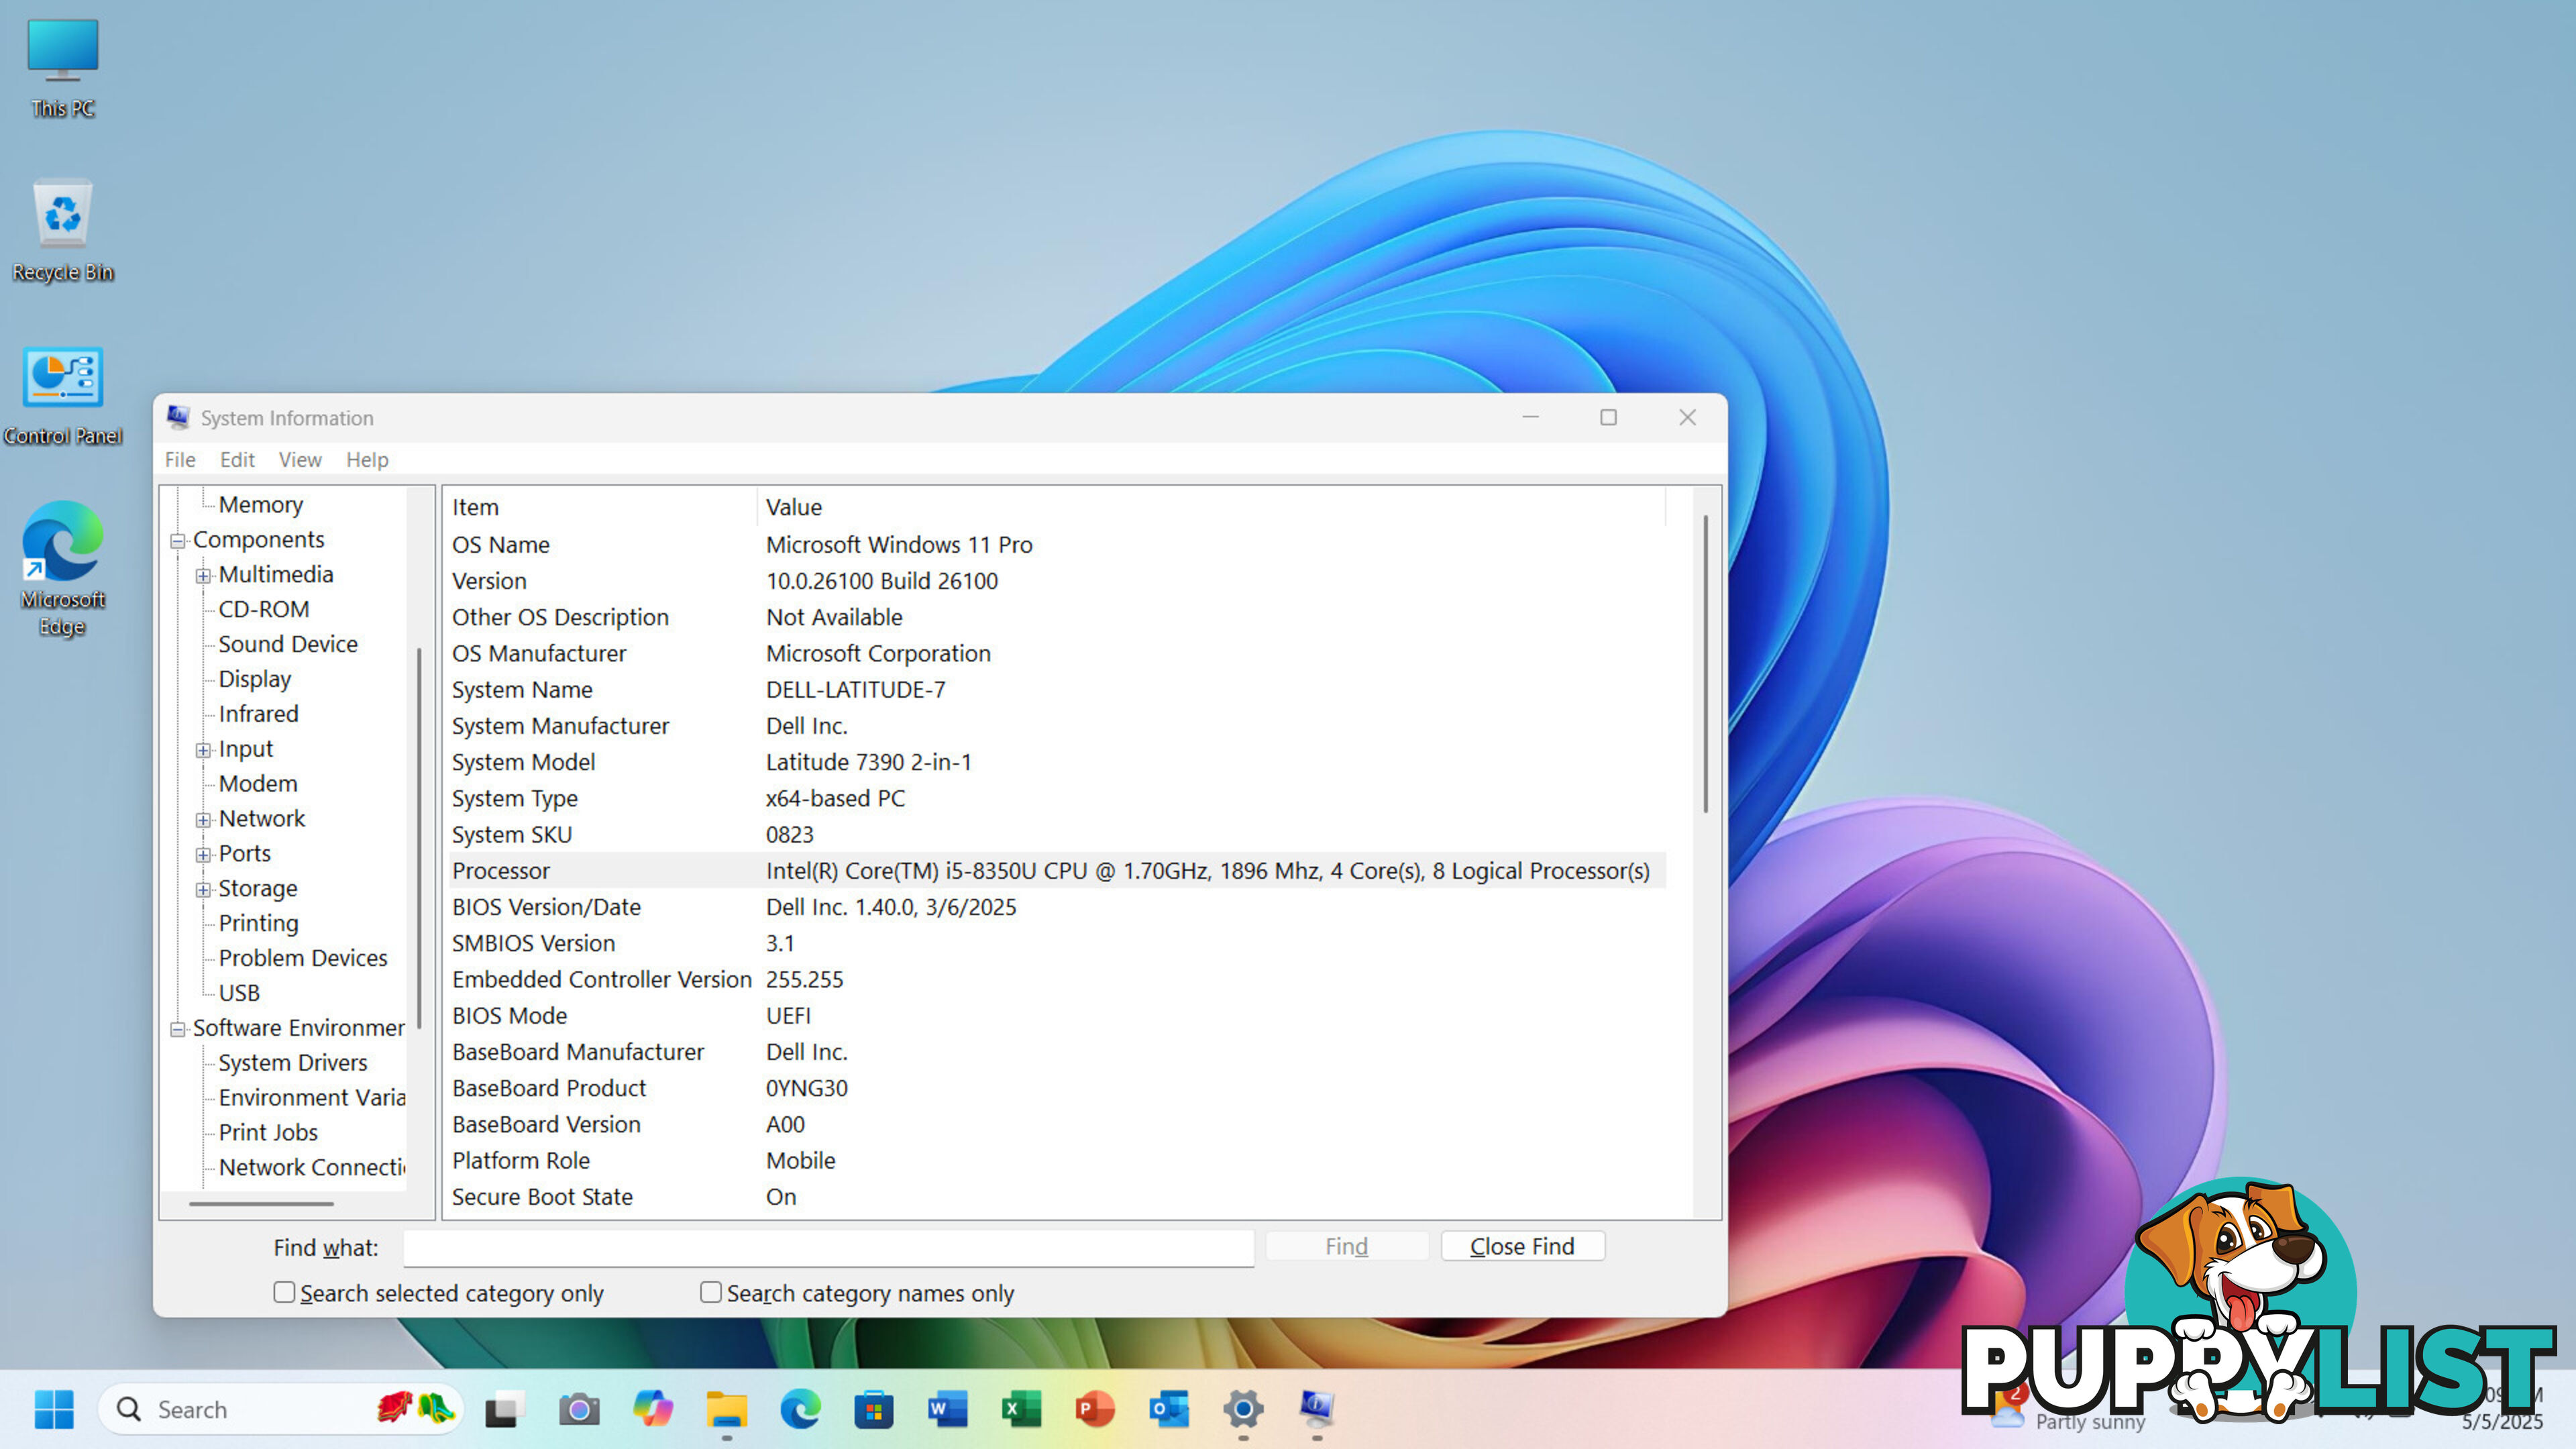This screenshot has height=1449, width=2576.
Task: Select Sound Device in the tree
Action: [288, 644]
